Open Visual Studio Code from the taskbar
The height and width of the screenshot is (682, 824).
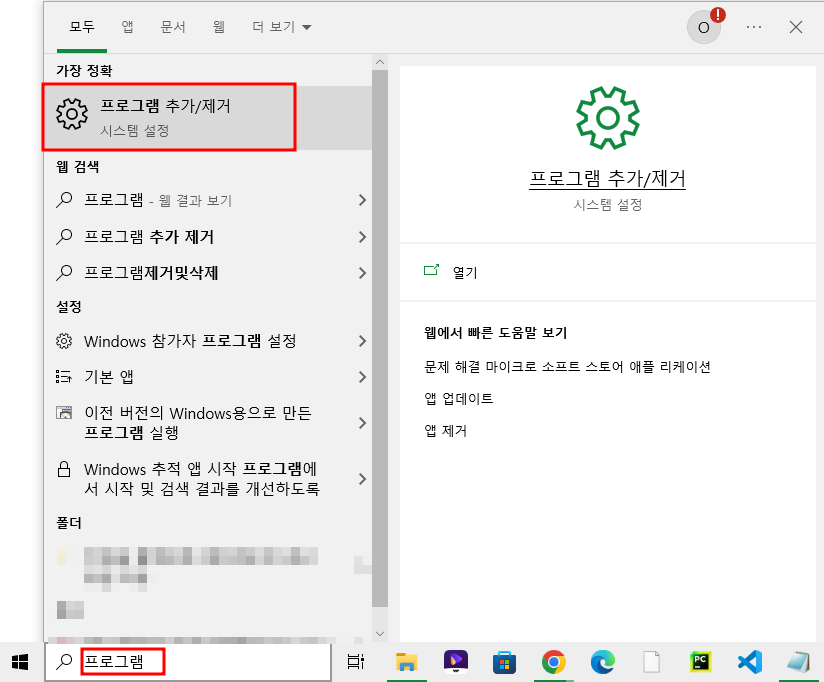click(x=749, y=662)
